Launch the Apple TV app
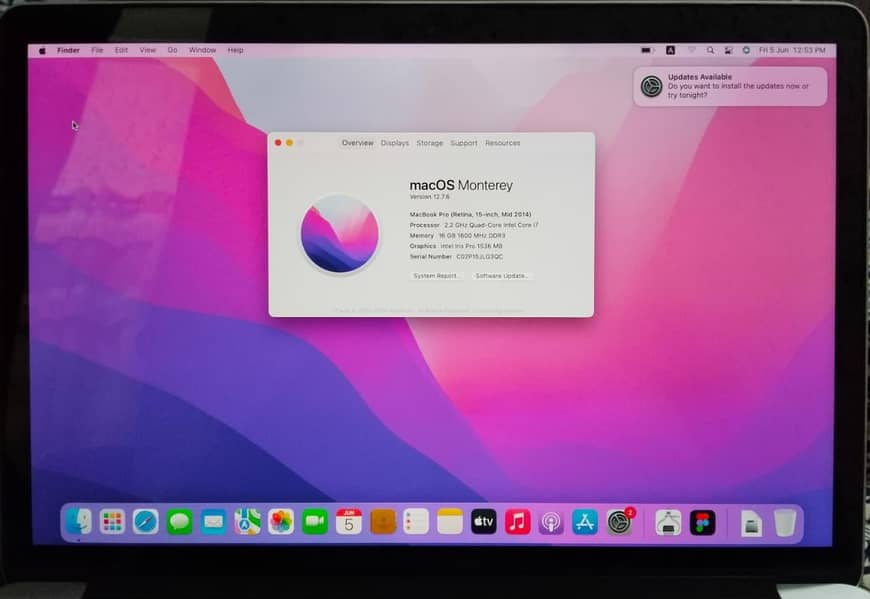This screenshot has width=870, height=599. pyautogui.click(x=484, y=522)
